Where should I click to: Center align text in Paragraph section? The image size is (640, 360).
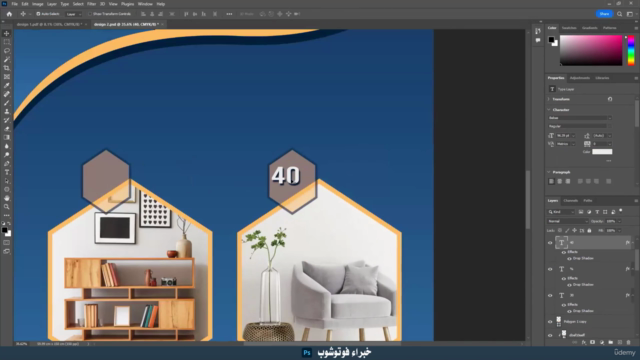click(x=560, y=181)
